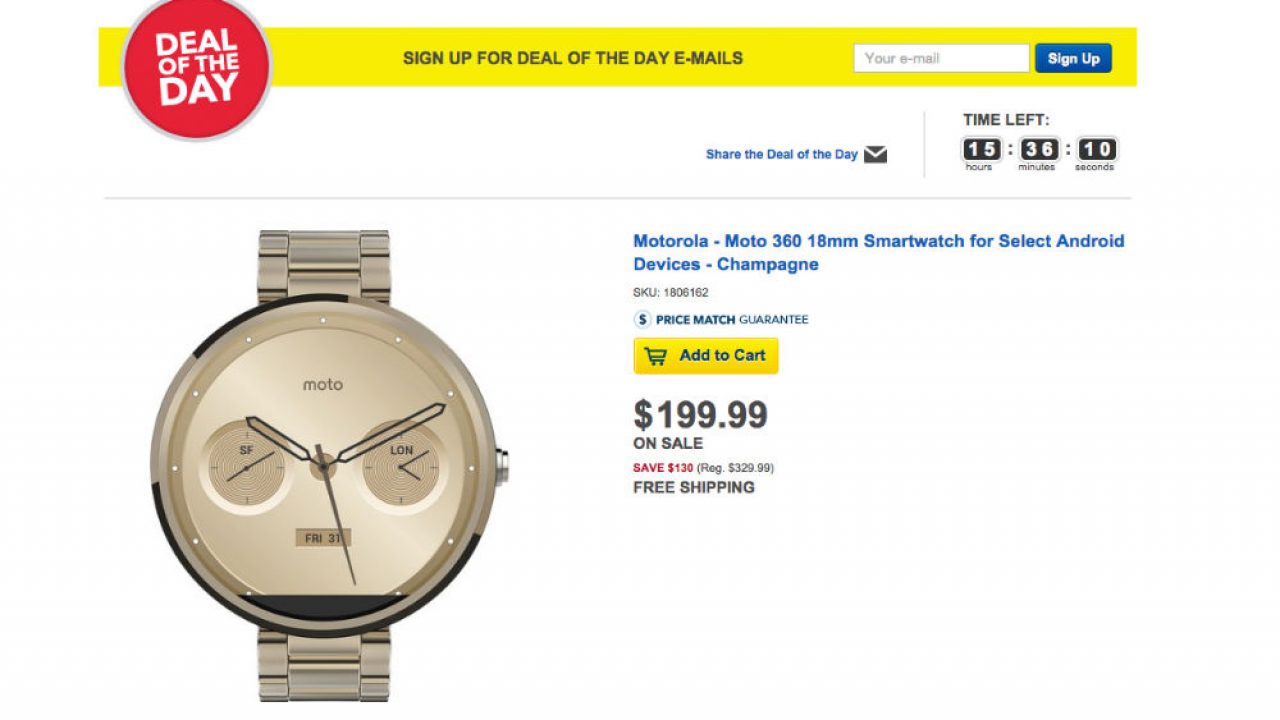
Task: Click the Price Match dollar sign icon
Action: tap(643, 320)
